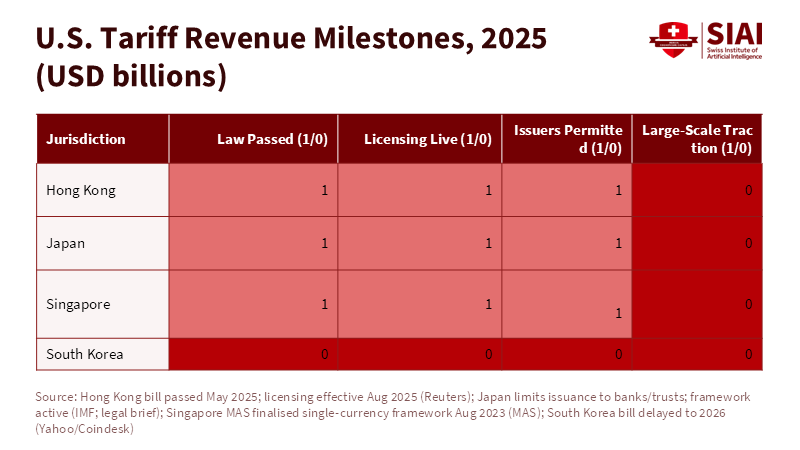Click the Issuers Permitted (1/0) header
Screen dimensions: 800x450
tap(567, 139)
